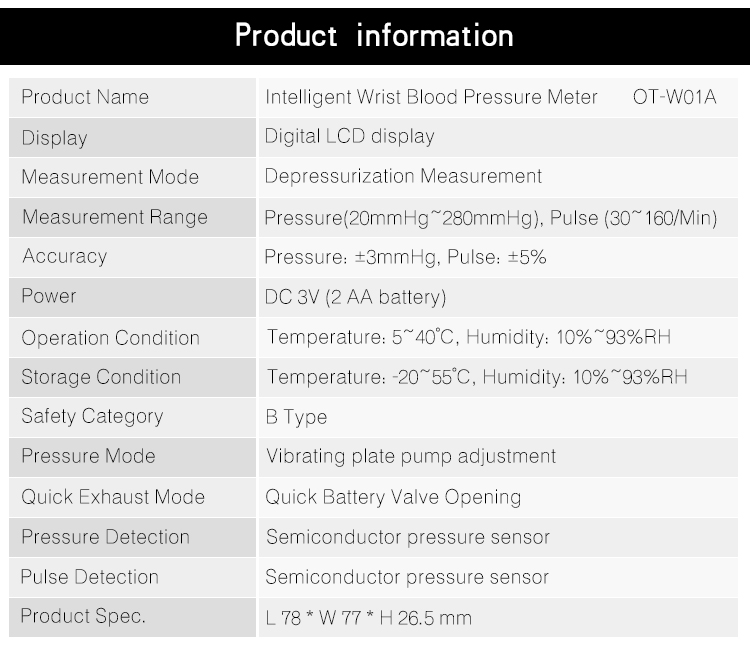Select the Pressure and Pulse range text
Viewport: 750px width, 647px height.
click(491, 218)
